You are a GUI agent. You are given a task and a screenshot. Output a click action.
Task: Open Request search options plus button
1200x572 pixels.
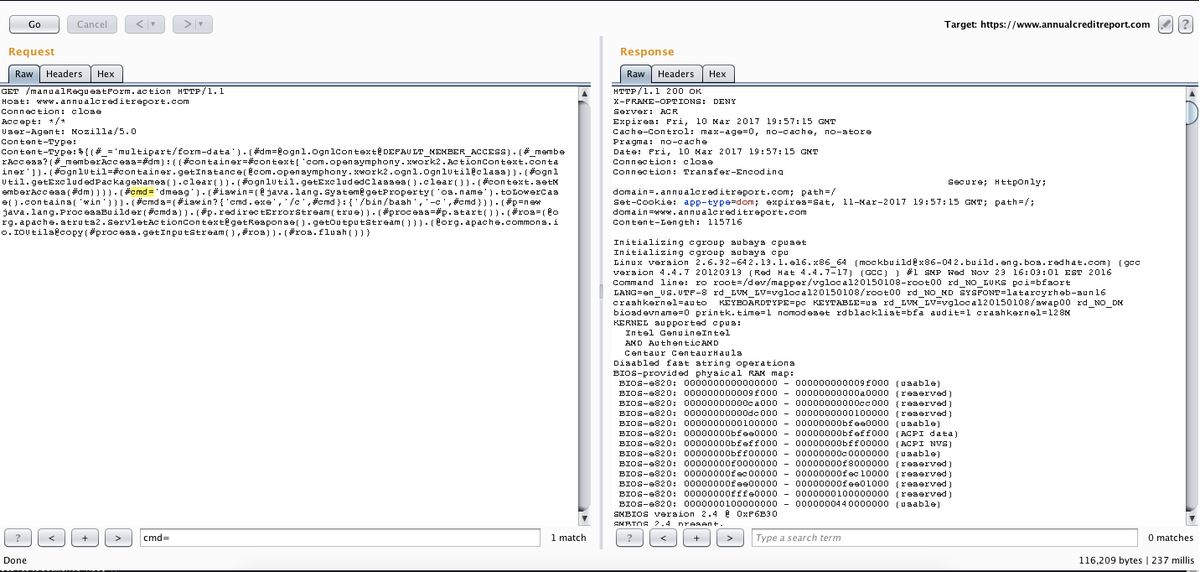pos(86,538)
